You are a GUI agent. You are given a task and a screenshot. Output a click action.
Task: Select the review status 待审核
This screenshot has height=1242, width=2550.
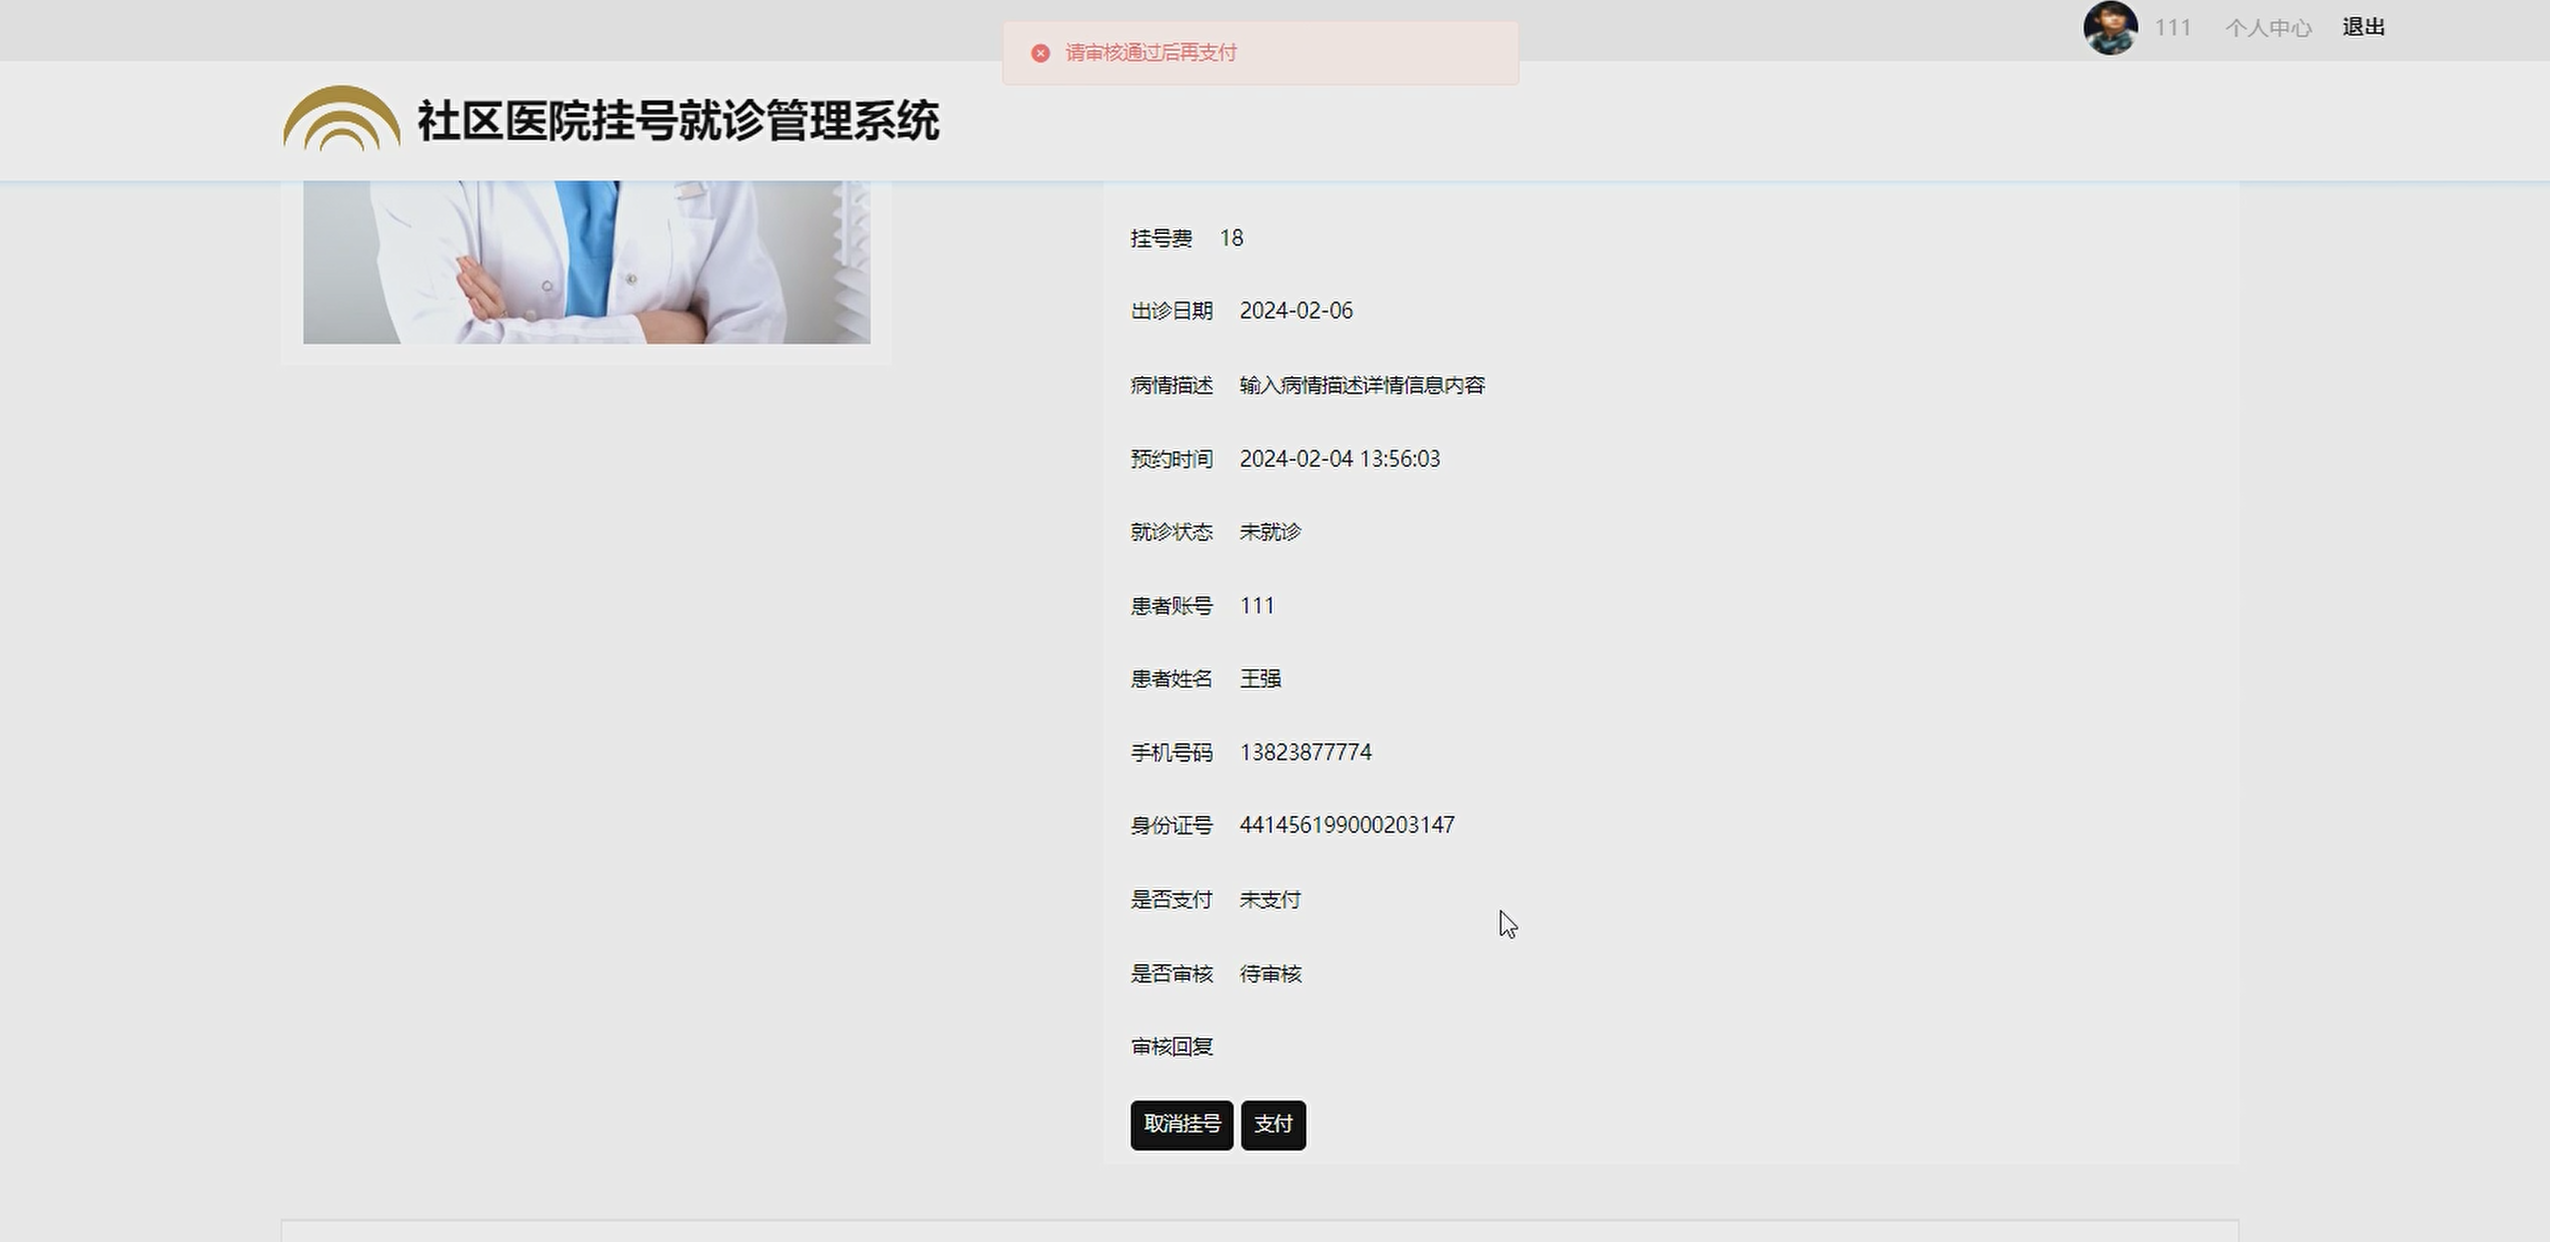1270,974
